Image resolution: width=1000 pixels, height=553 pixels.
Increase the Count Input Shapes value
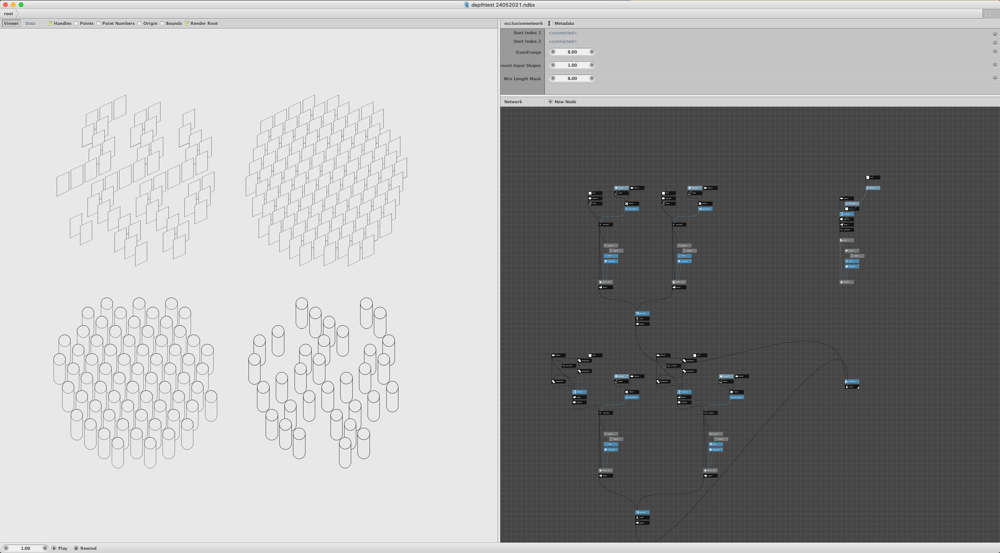pyautogui.click(x=592, y=65)
